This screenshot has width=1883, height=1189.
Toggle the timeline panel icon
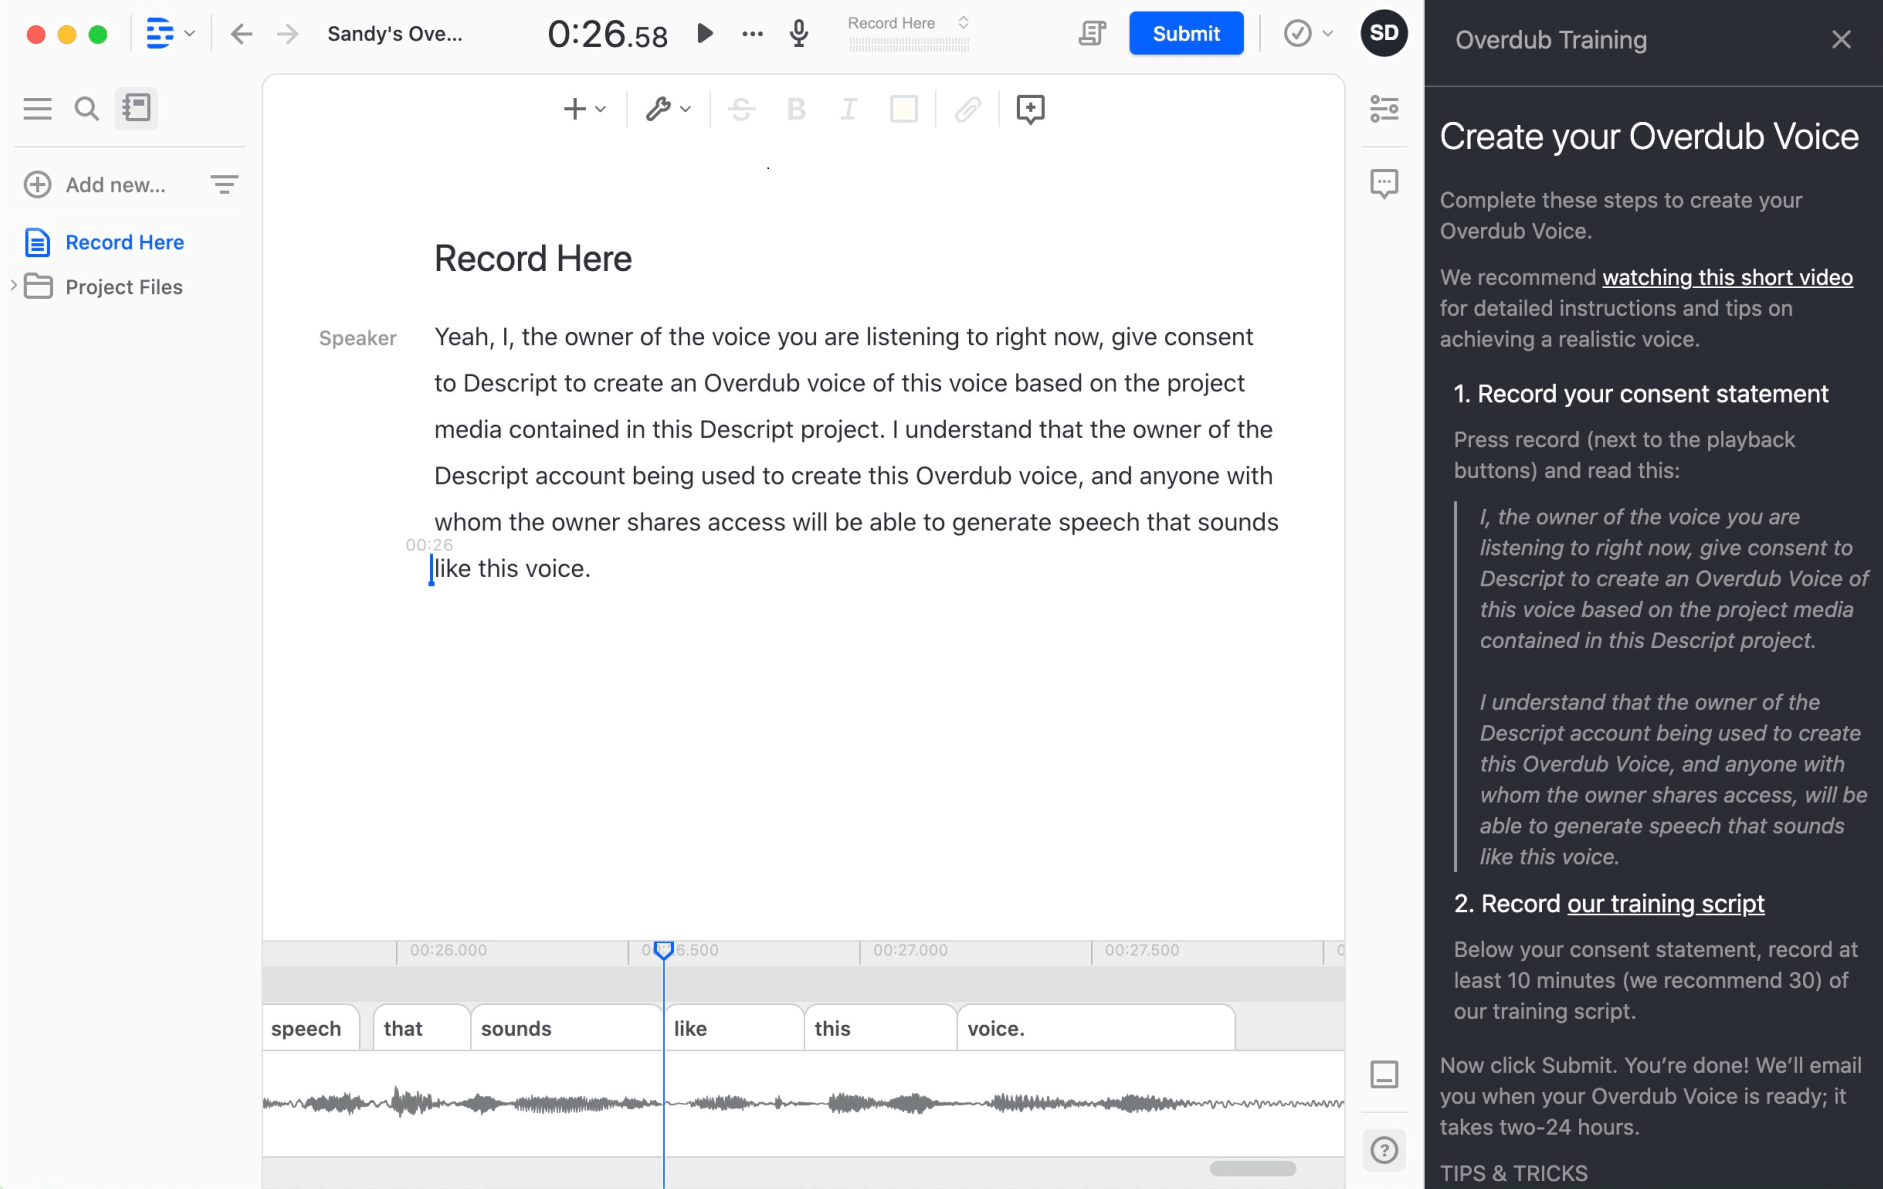[1384, 1074]
